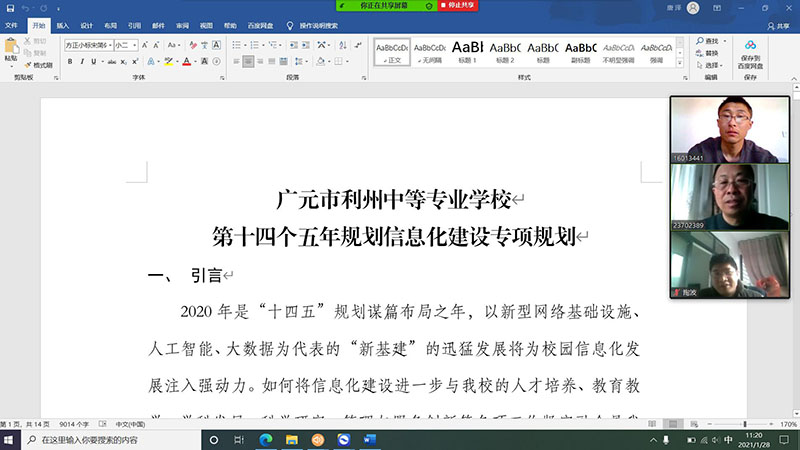
Task: Toggle Bold formatting
Action: (x=70, y=61)
